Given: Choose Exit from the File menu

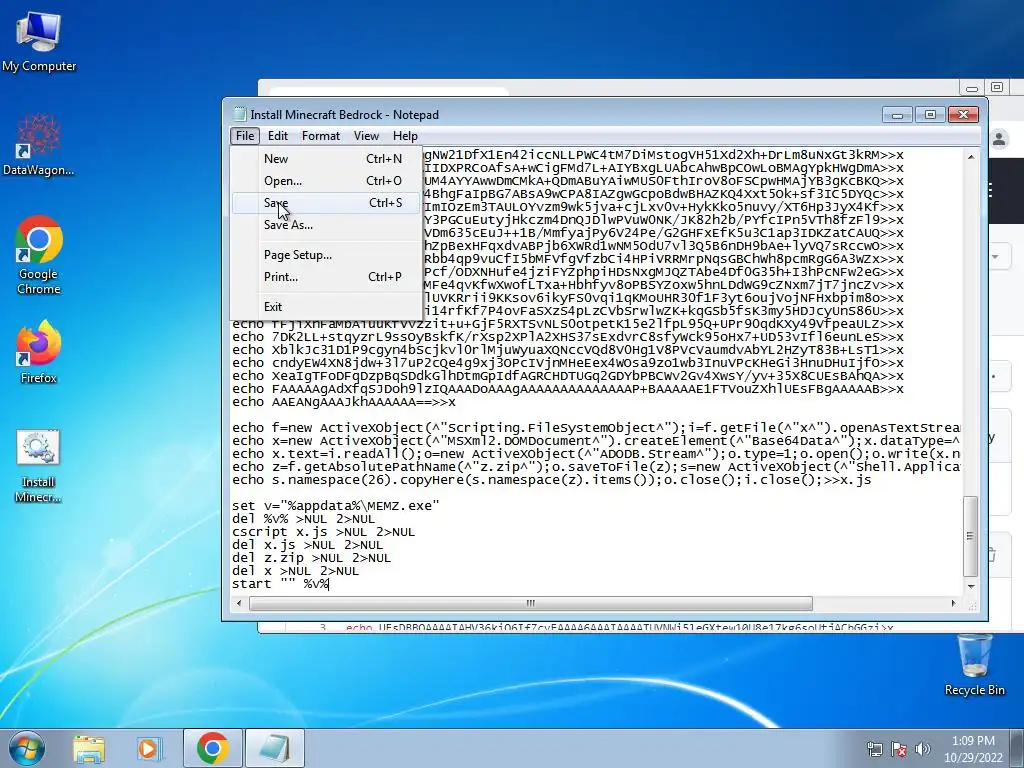Looking at the screenshot, I should [326, 307].
